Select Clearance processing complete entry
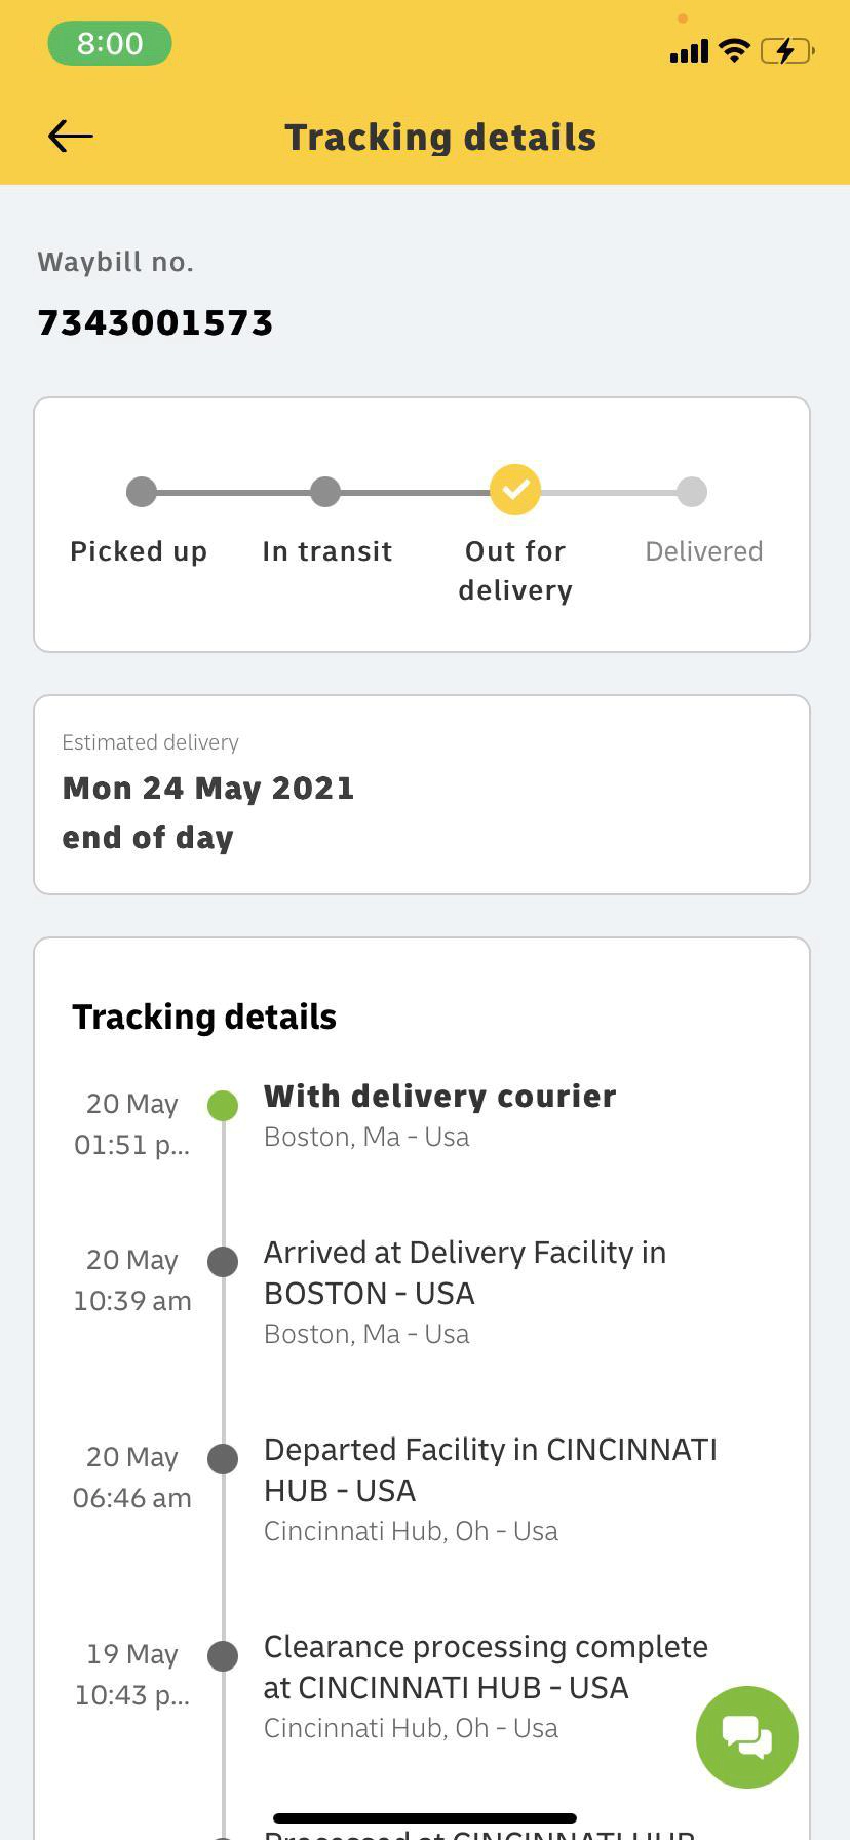The width and height of the screenshot is (850, 1840). pos(485,1666)
